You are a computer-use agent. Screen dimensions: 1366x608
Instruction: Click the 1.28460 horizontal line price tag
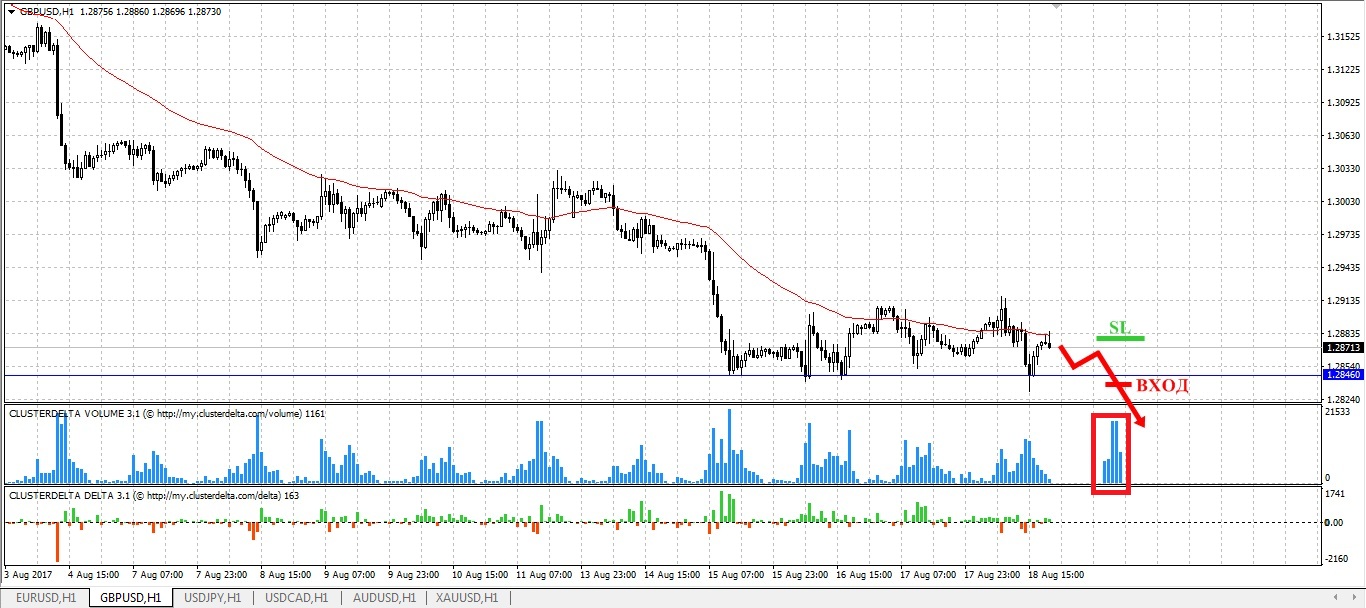[1343, 375]
